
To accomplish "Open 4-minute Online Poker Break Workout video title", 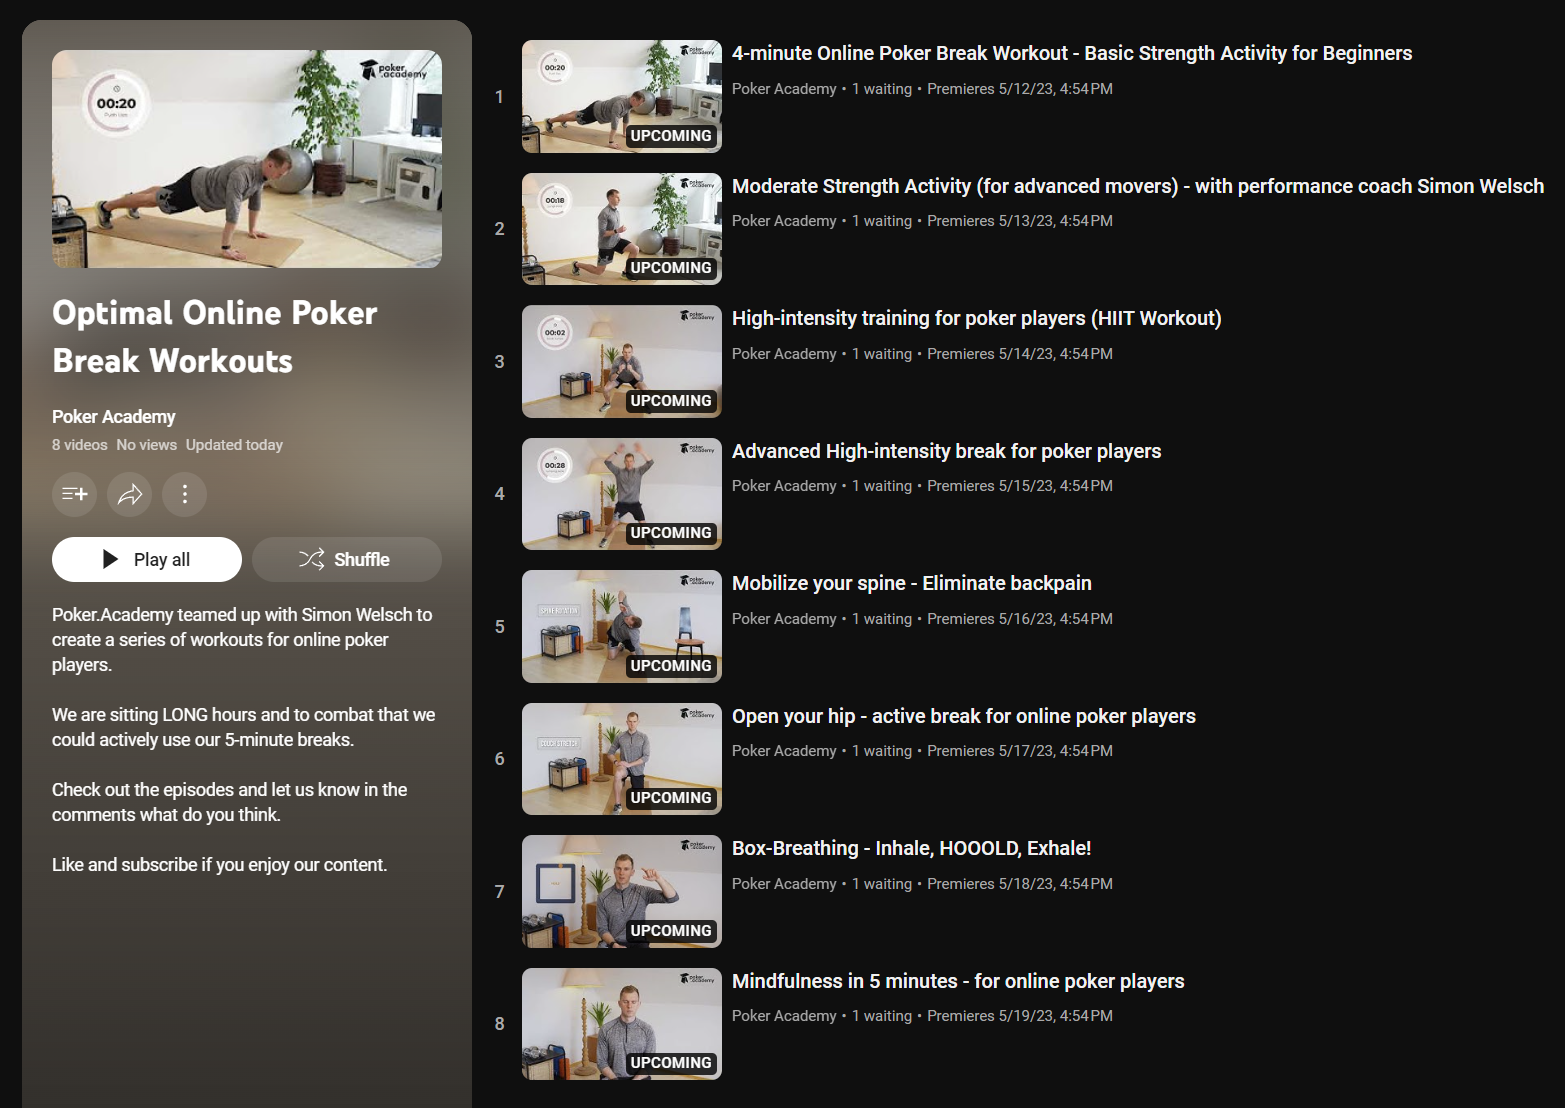I will tap(1071, 54).
